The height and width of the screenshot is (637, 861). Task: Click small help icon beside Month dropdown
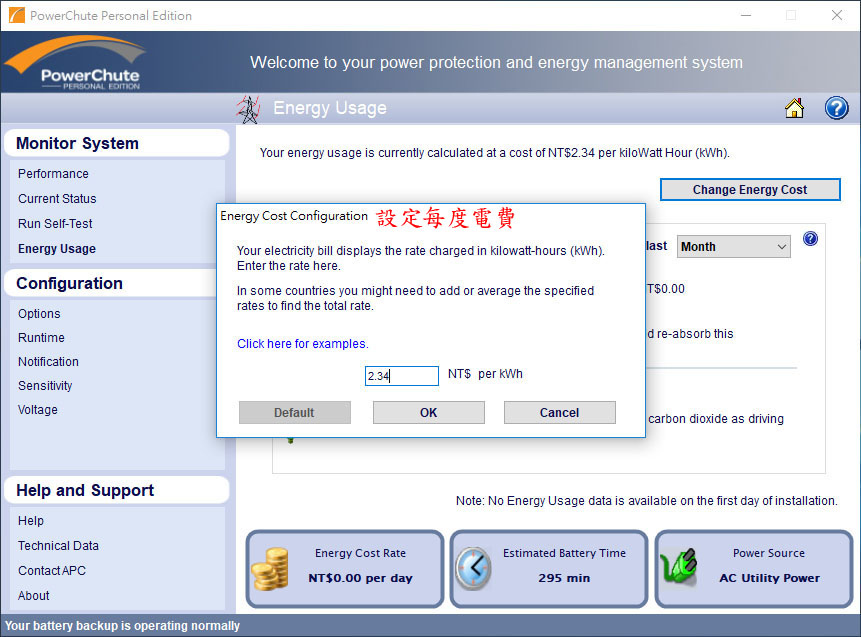[x=810, y=239]
